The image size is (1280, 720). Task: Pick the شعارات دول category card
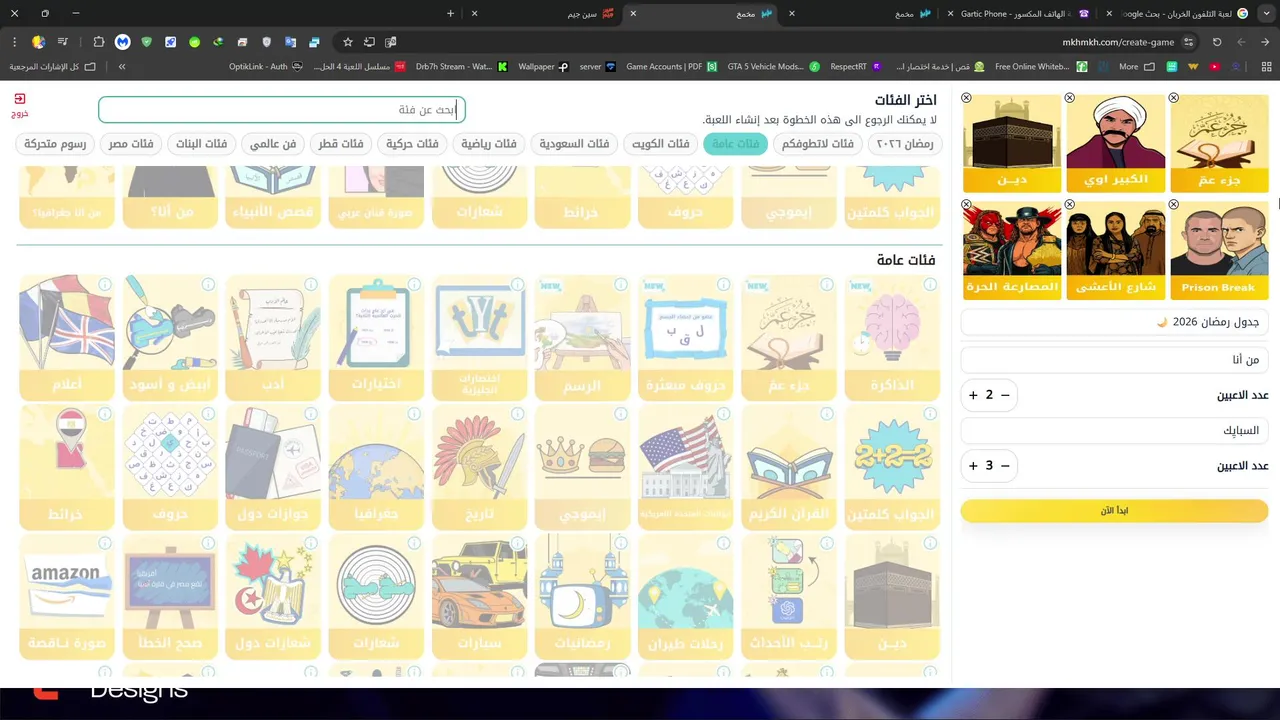(273, 596)
